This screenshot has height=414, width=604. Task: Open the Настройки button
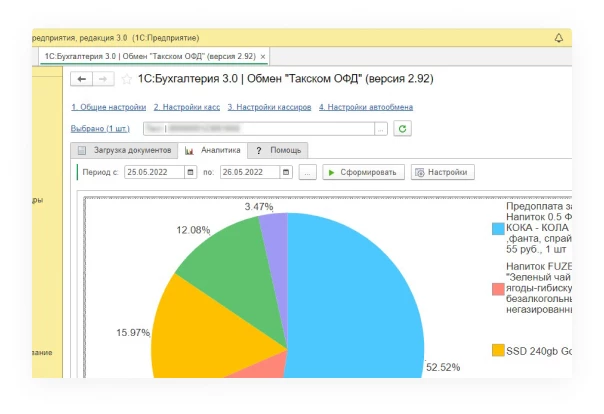[x=443, y=172]
